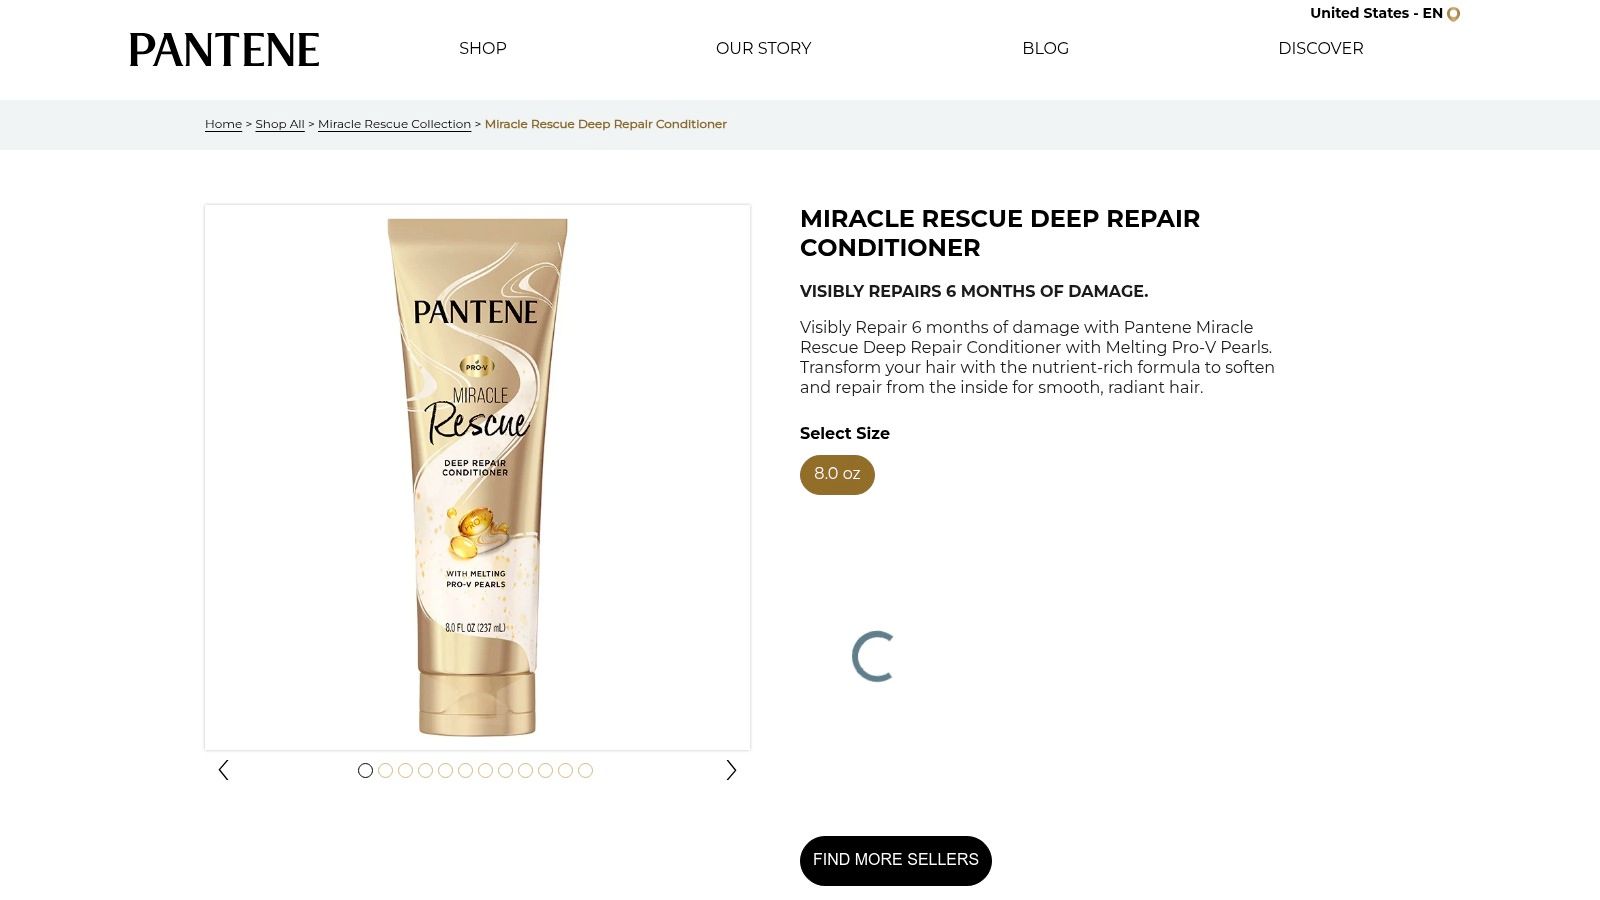The width and height of the screenshot is (1600, 900).
Task: Click the FIND MORE SELLERS button
Action: pos(896,860)
